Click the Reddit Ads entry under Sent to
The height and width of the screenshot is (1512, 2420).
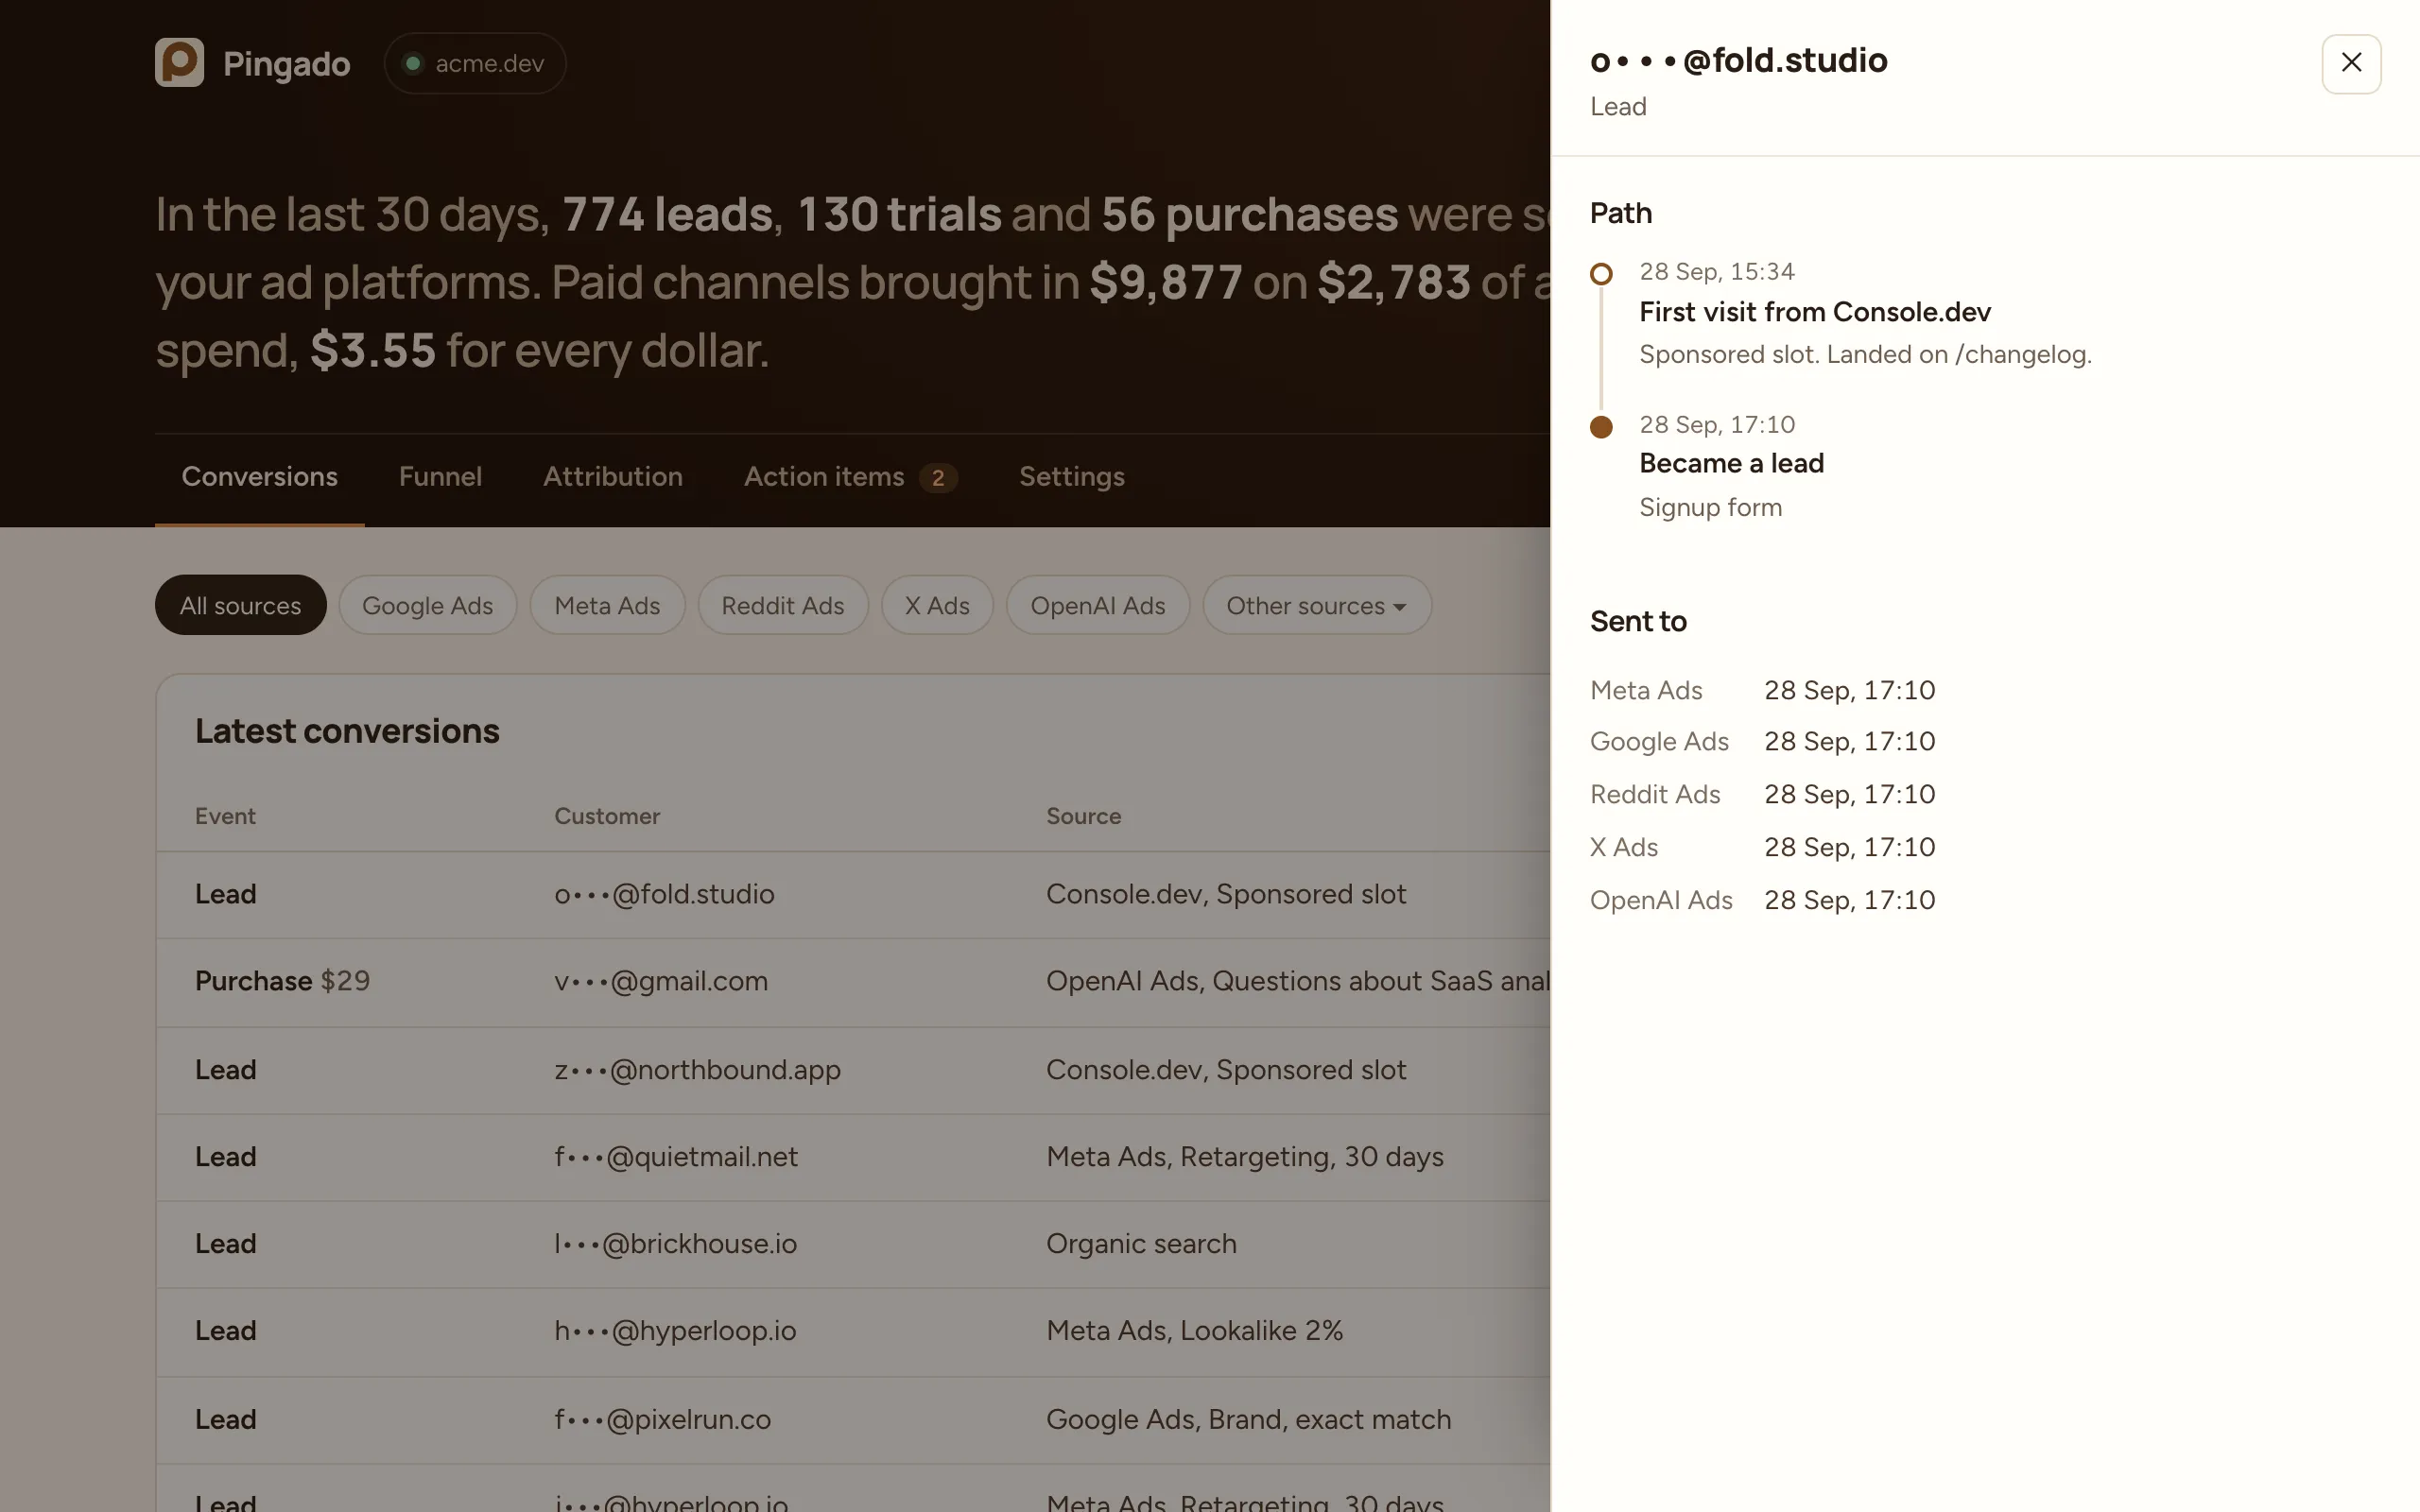(1762, 794)
